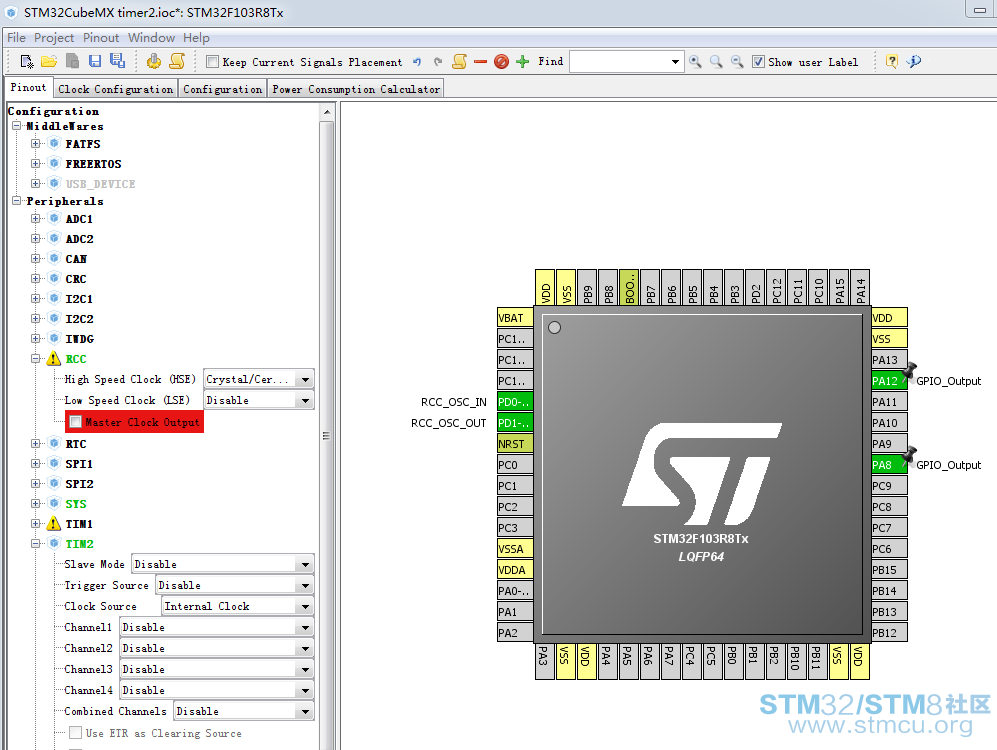Select SPI1 peripheral in tree
The image size is (997, 750).
(79, 464)
